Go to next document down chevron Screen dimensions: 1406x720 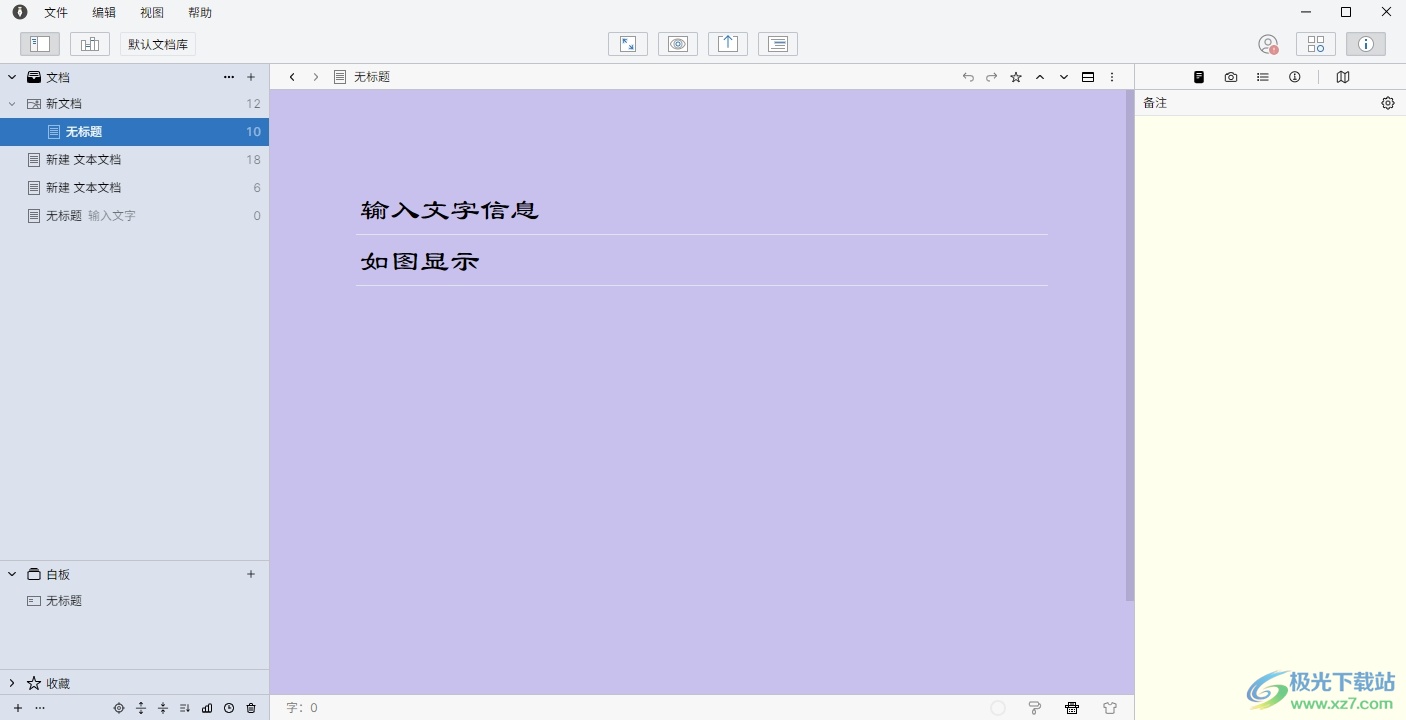pyautogui.click(x=1064, y=77)
